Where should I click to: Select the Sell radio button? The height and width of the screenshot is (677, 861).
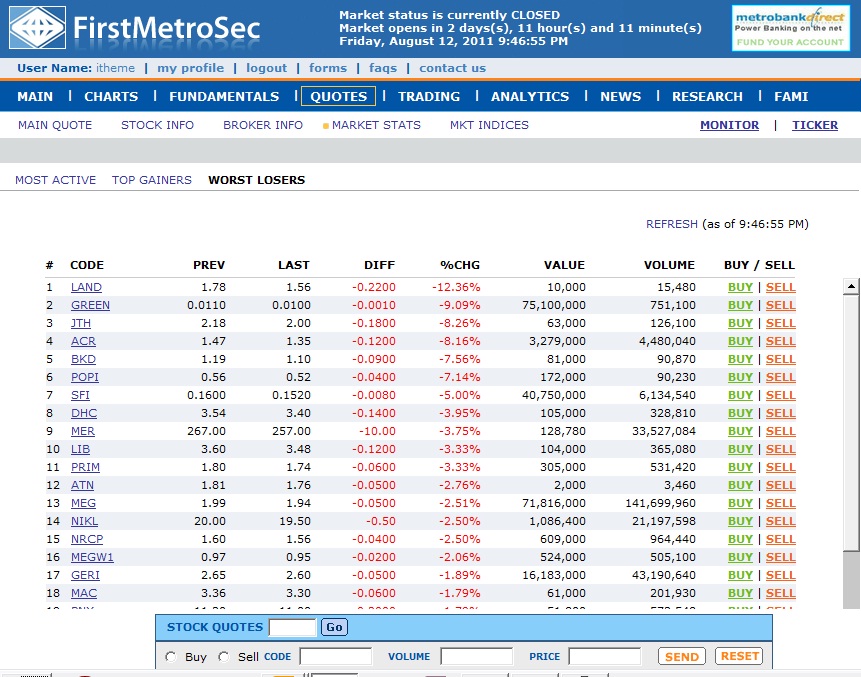click(x=223, y=657)
